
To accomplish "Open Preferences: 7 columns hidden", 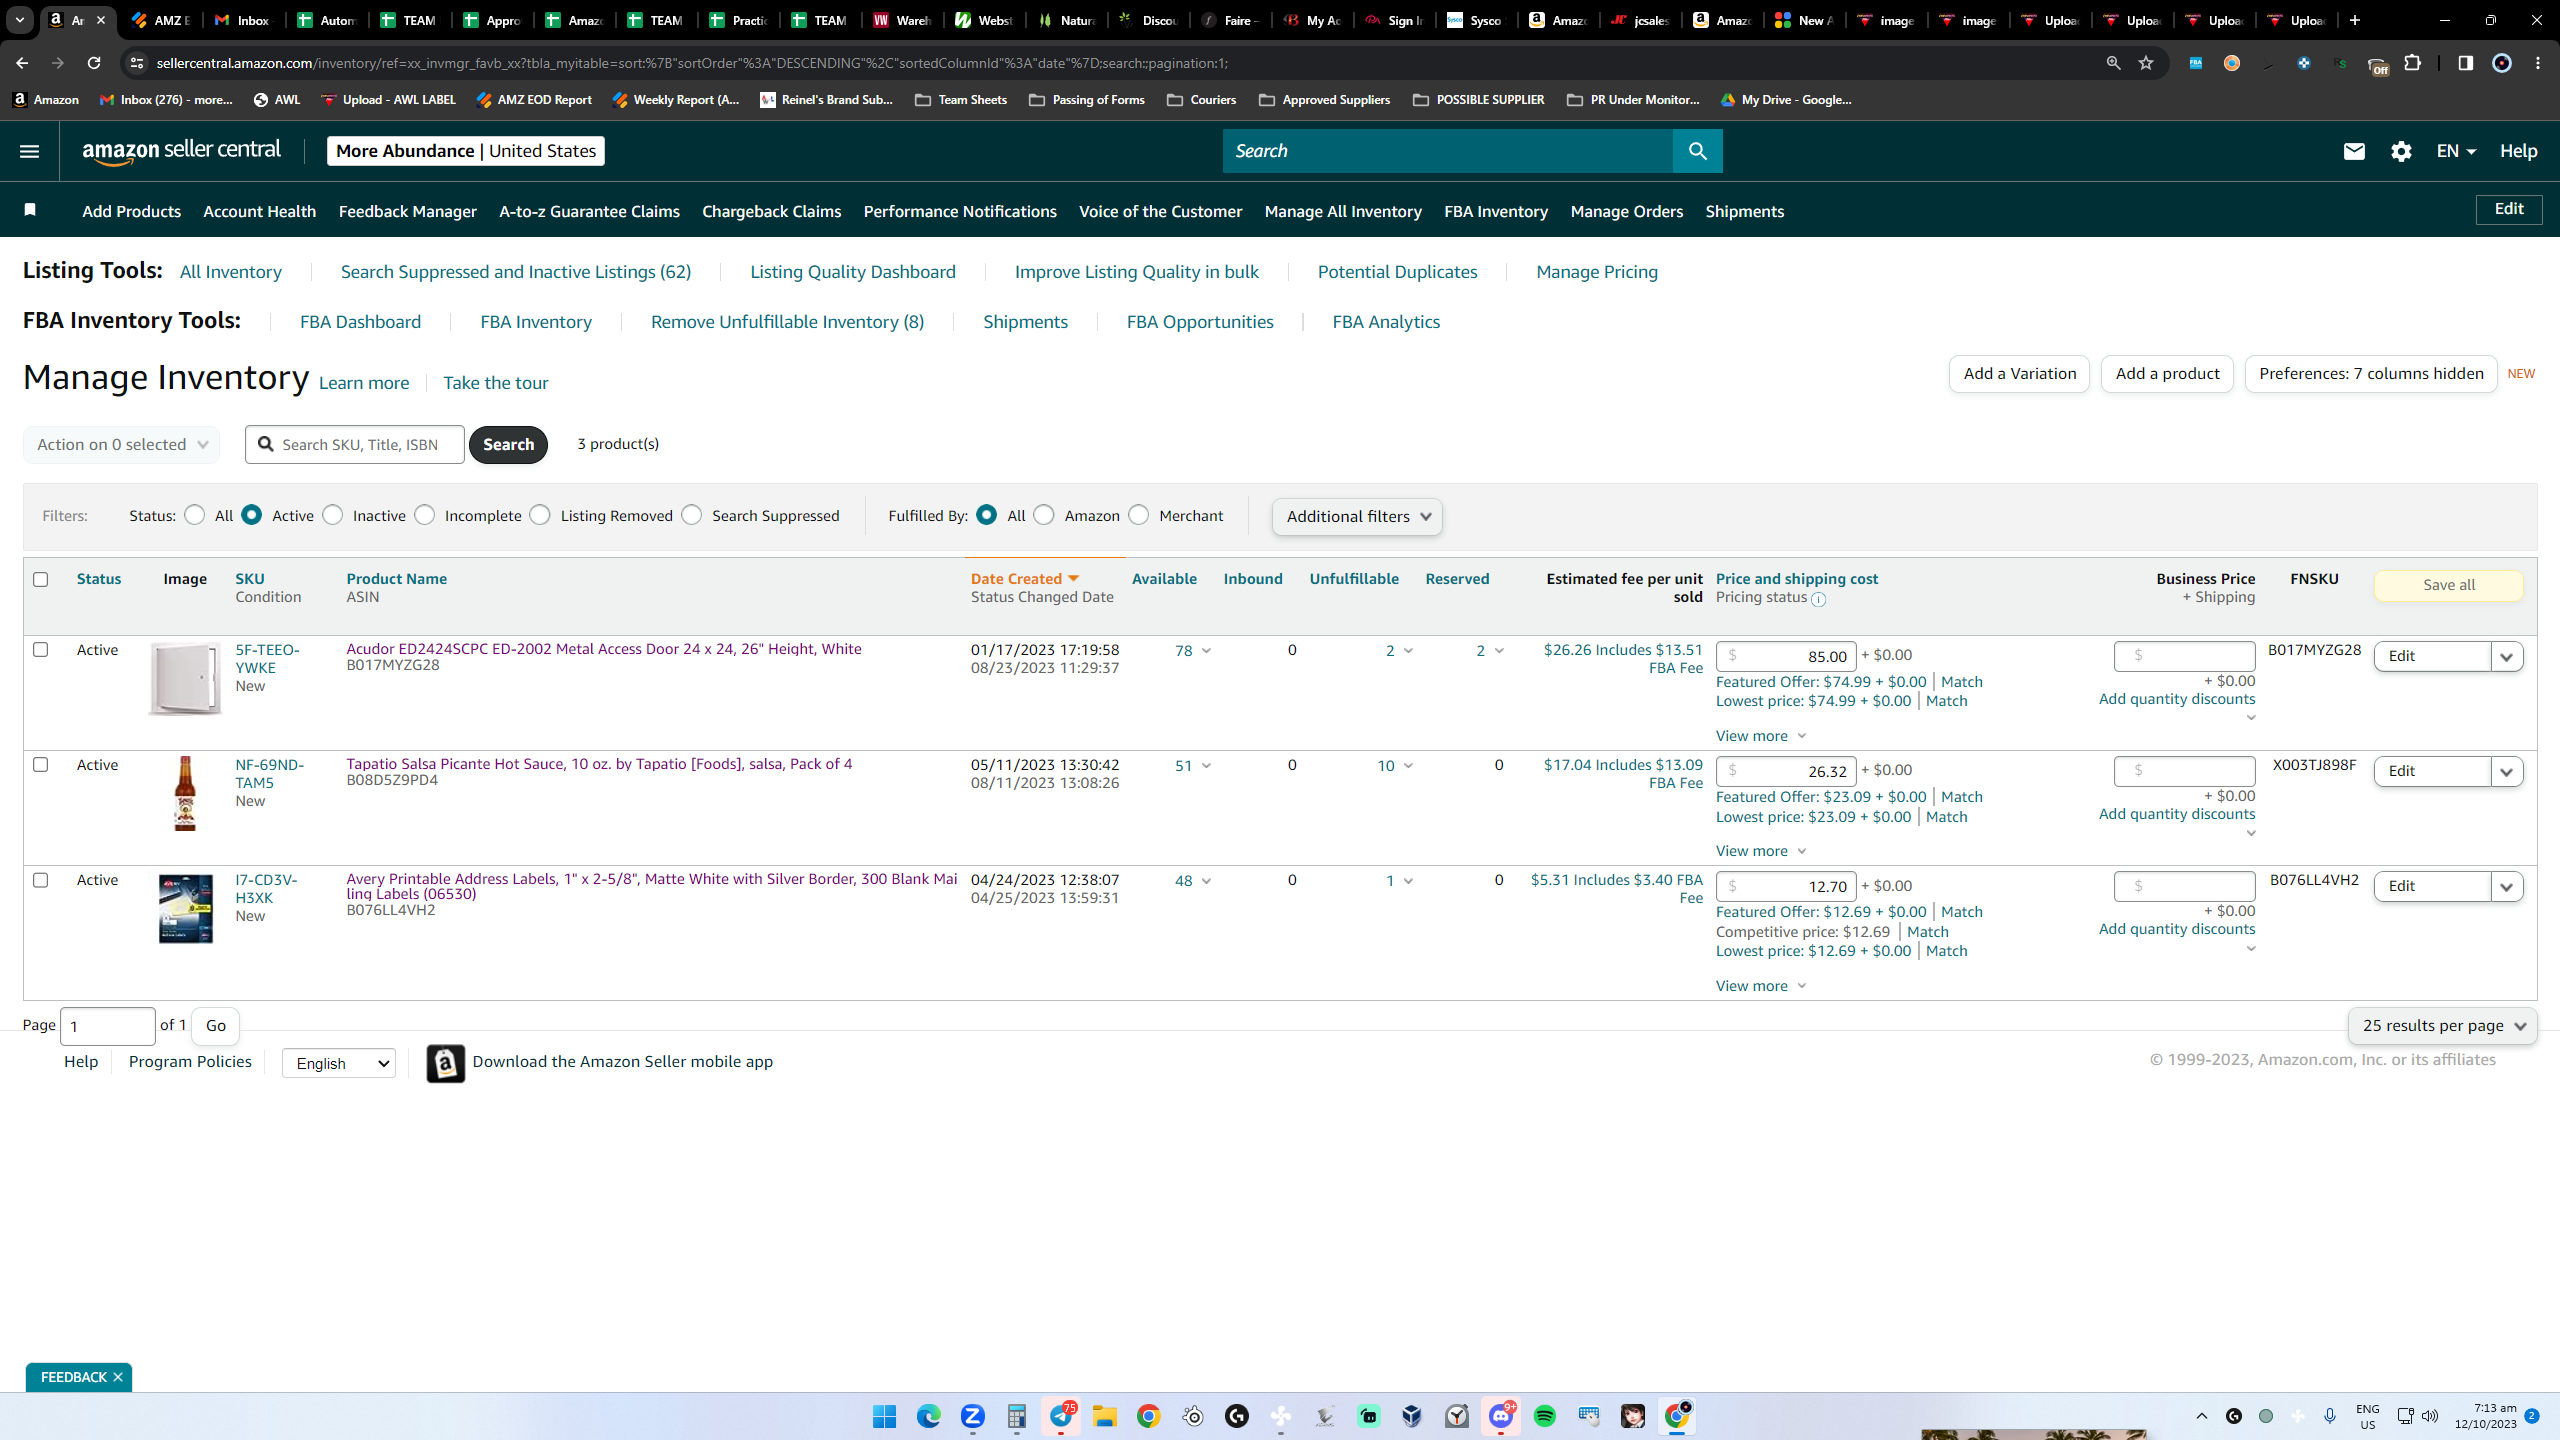I will pyautogui.click(x=2371, y=374).
